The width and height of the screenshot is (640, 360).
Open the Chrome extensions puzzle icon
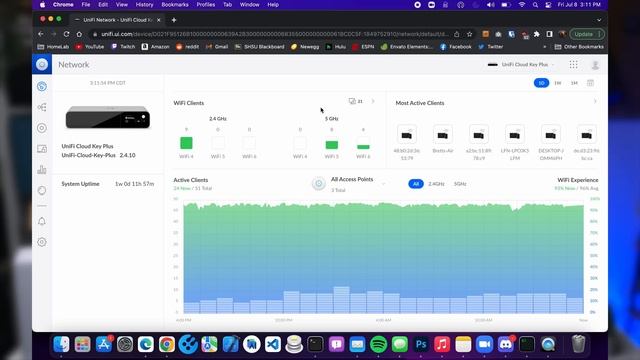click(x=537, y=34)
